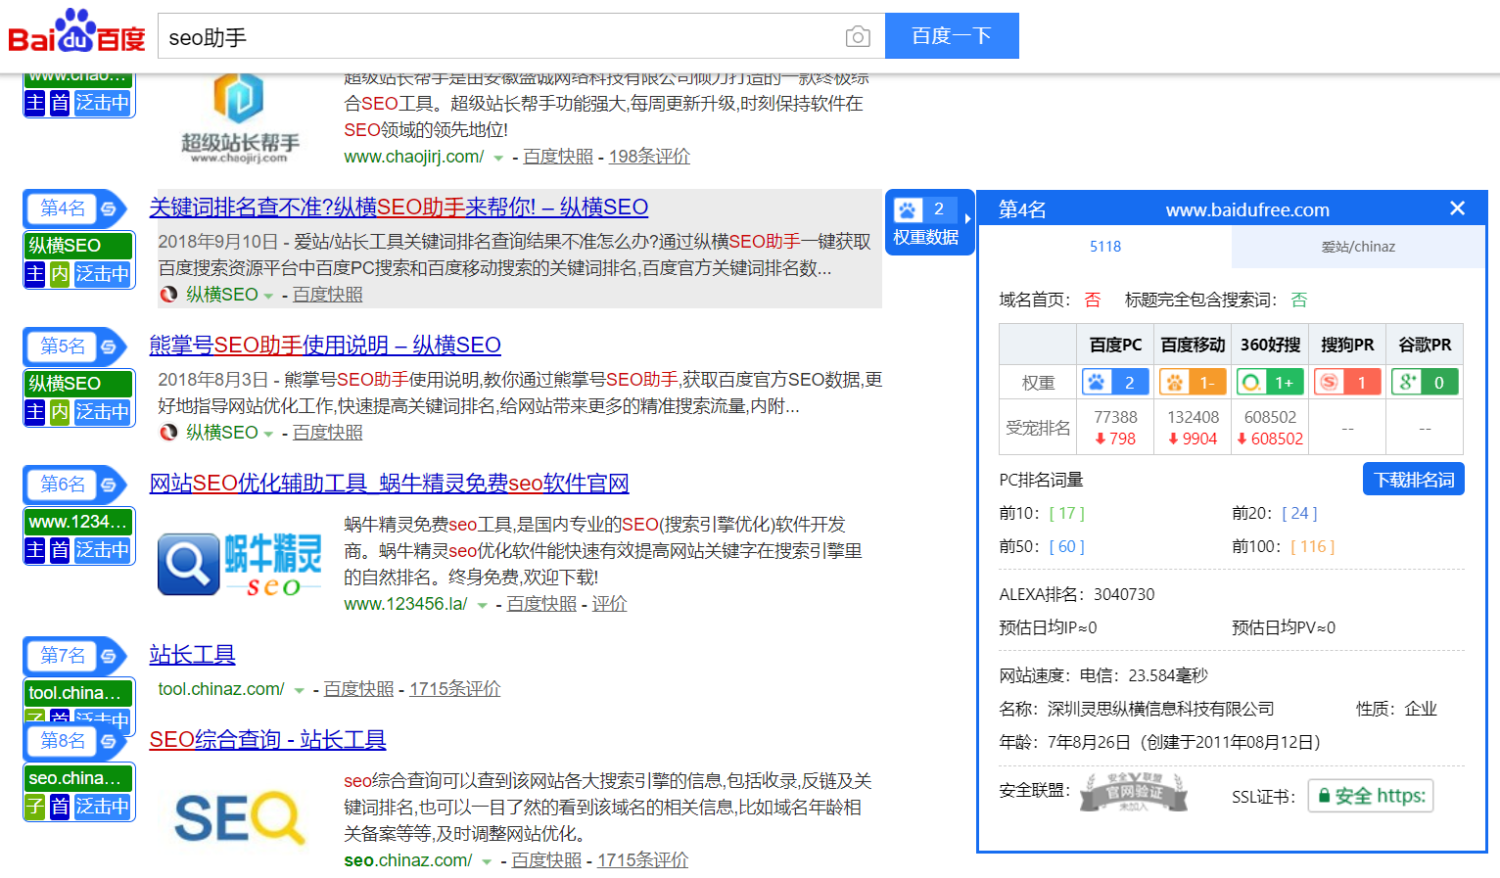Expand 纵横SEO dropdown in the 5th result
Image resolution: width=1500 pixels, height=878 pixels.
pos(268,434)
